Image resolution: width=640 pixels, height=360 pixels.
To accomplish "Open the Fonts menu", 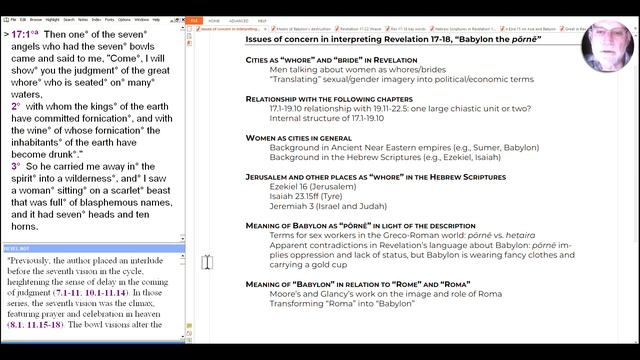I will pyautogui.click(x=109, y=20).
